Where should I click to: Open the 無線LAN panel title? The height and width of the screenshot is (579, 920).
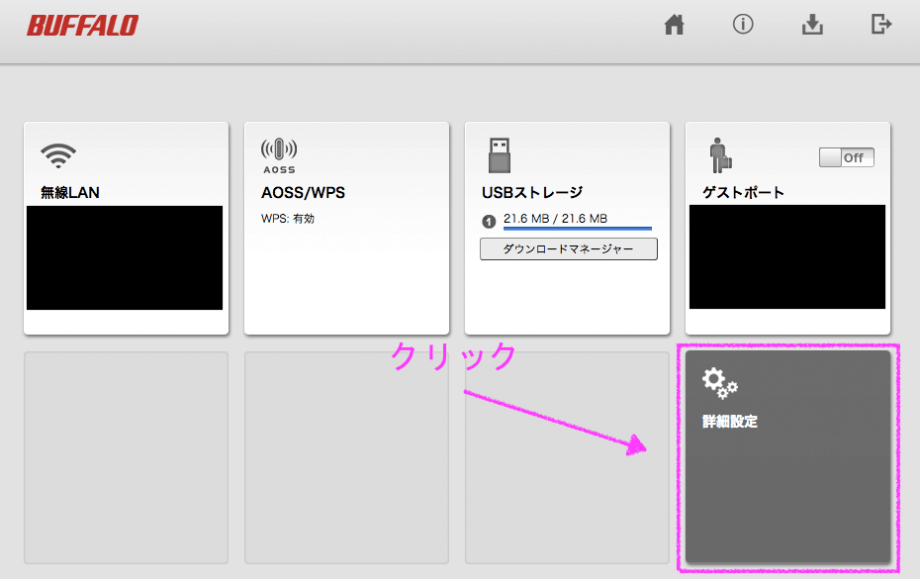coord(70,193)
